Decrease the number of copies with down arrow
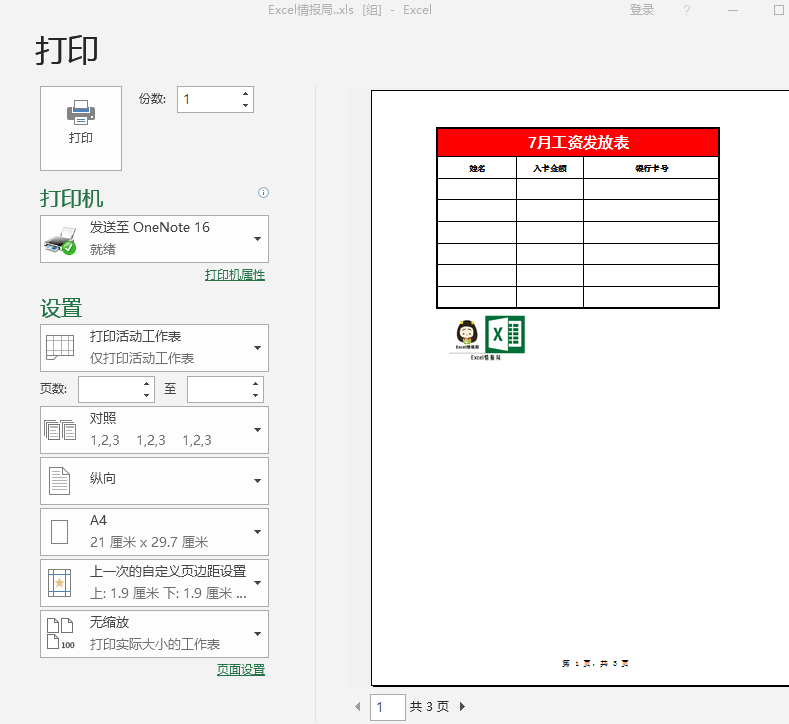The width and height of the screenshot is (789, 724). 245,105
